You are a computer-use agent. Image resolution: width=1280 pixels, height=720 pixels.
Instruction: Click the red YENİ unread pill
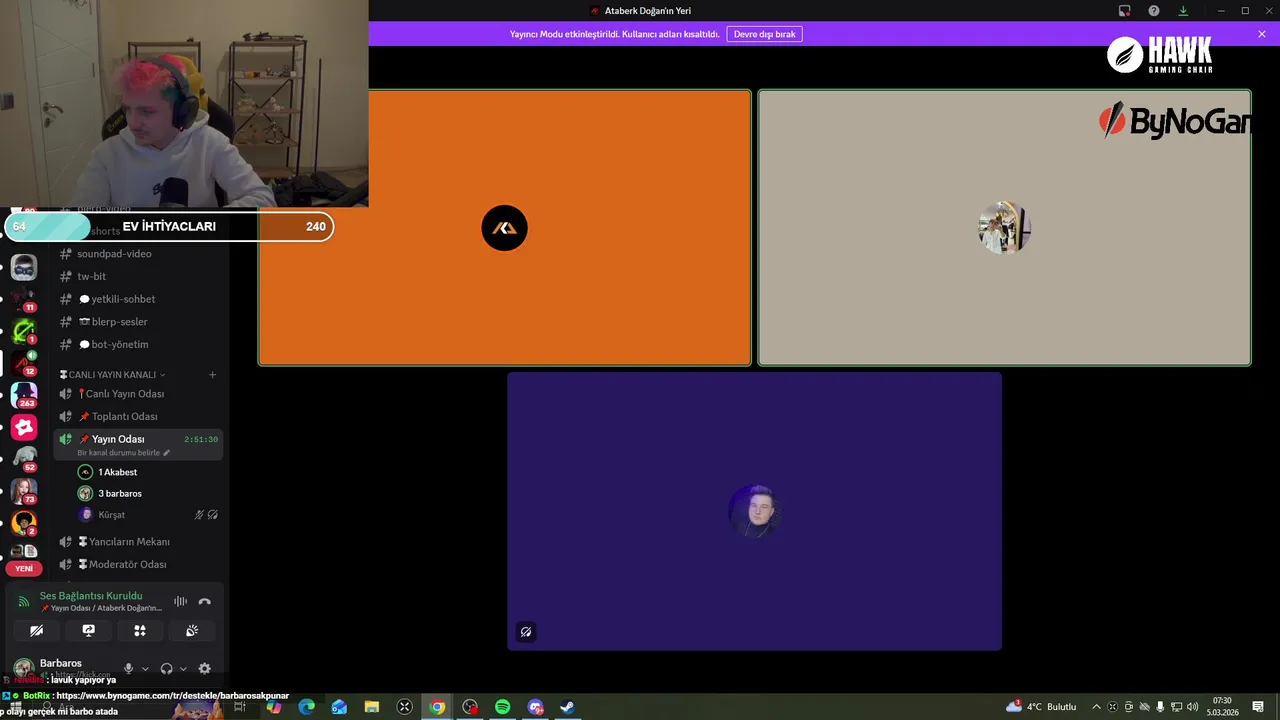24,568
